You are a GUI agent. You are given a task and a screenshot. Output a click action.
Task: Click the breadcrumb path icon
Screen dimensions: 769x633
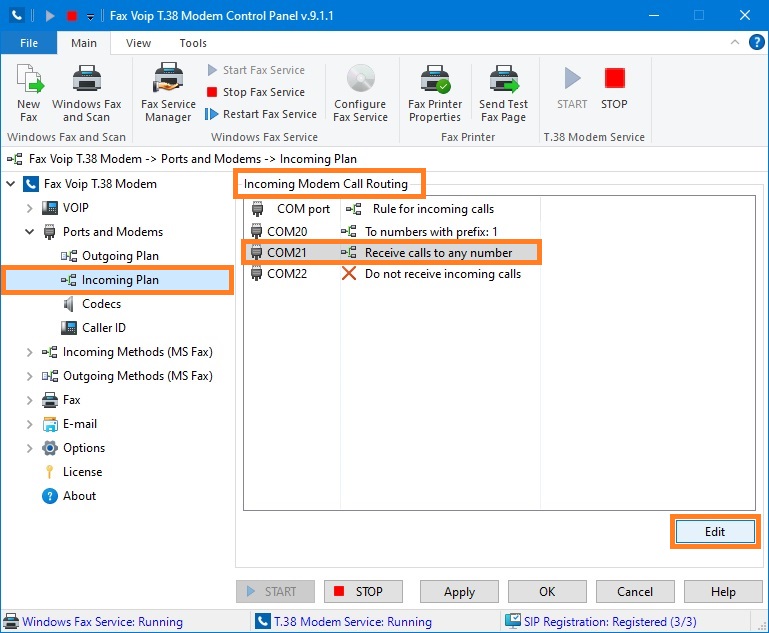(x=15, y=159)
